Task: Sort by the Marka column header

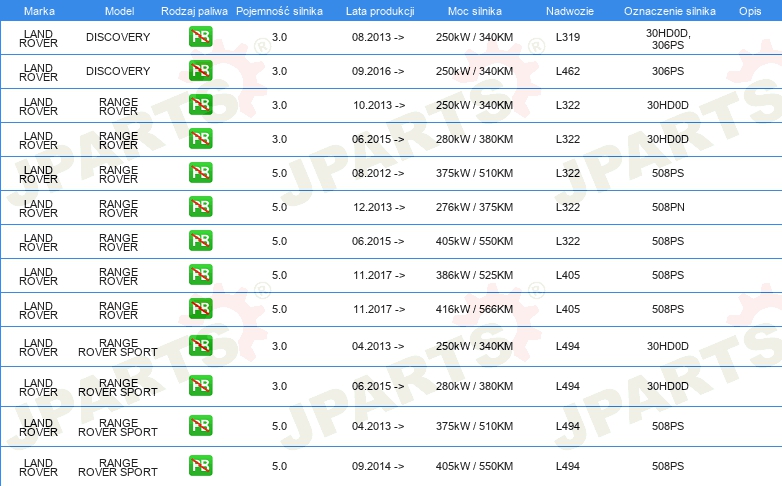Action: click(38, 10)
